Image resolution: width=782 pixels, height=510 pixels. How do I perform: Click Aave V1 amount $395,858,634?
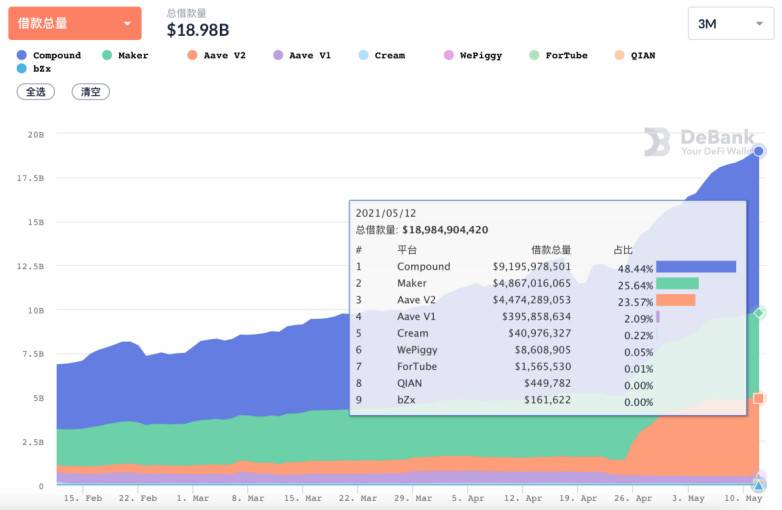tap(536, 317)
